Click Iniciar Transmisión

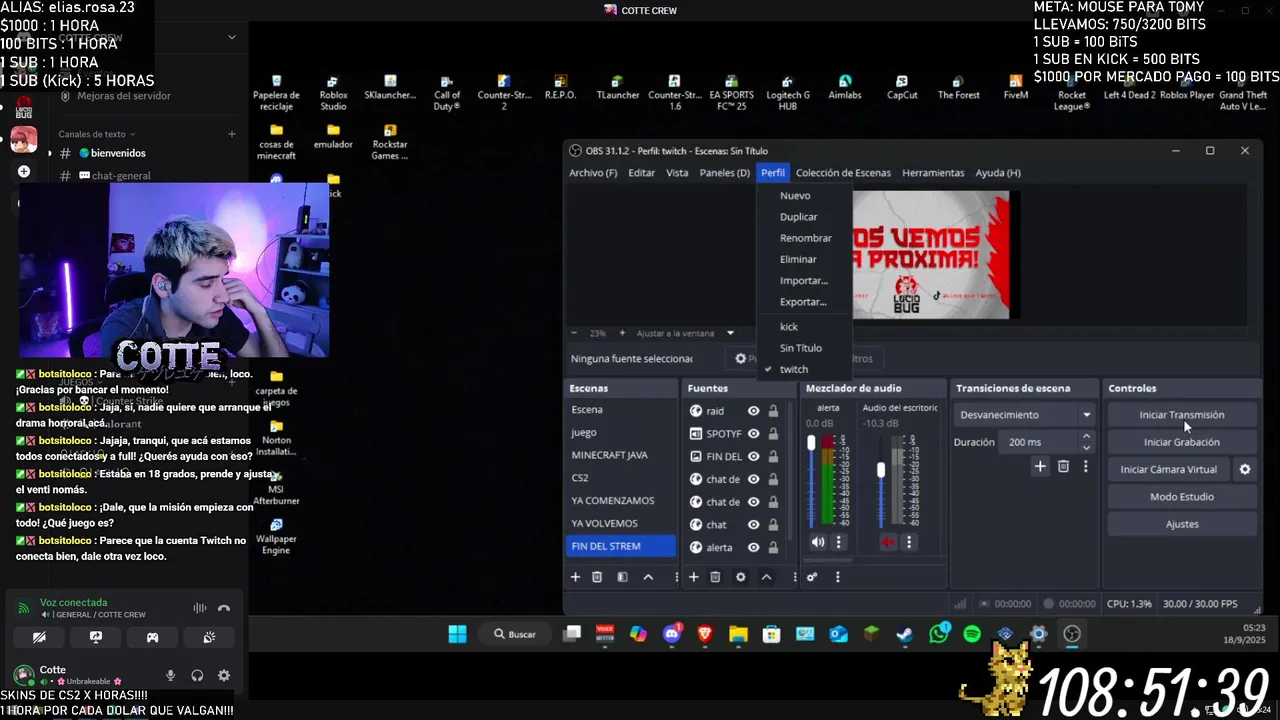point(1181,415)
